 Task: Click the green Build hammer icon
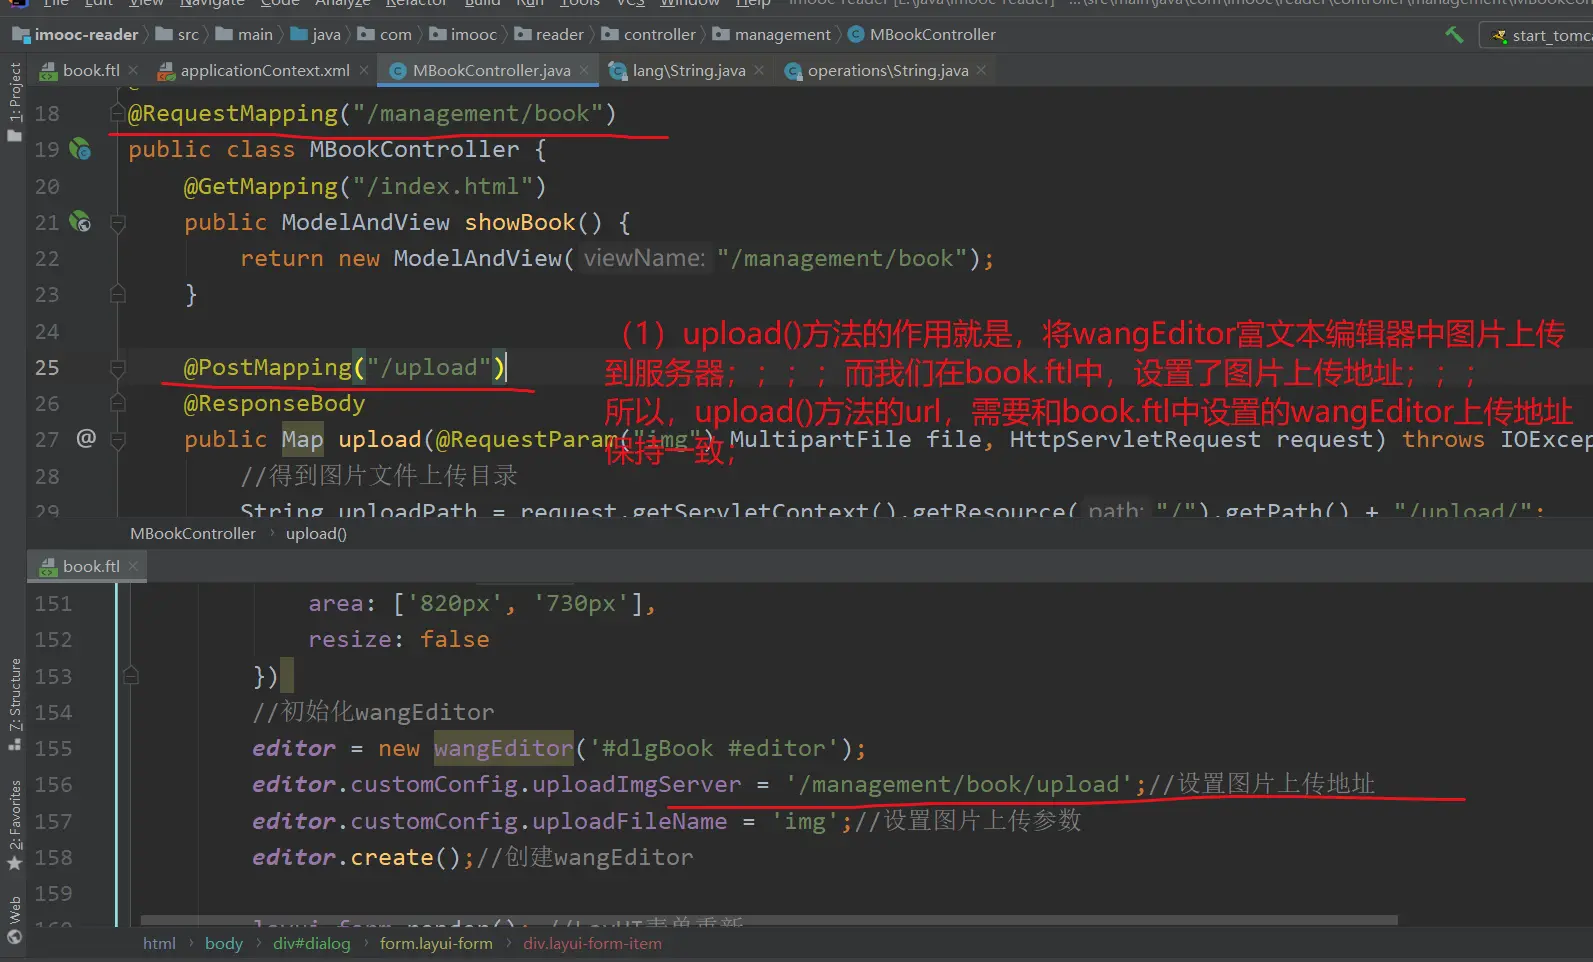1454,35
